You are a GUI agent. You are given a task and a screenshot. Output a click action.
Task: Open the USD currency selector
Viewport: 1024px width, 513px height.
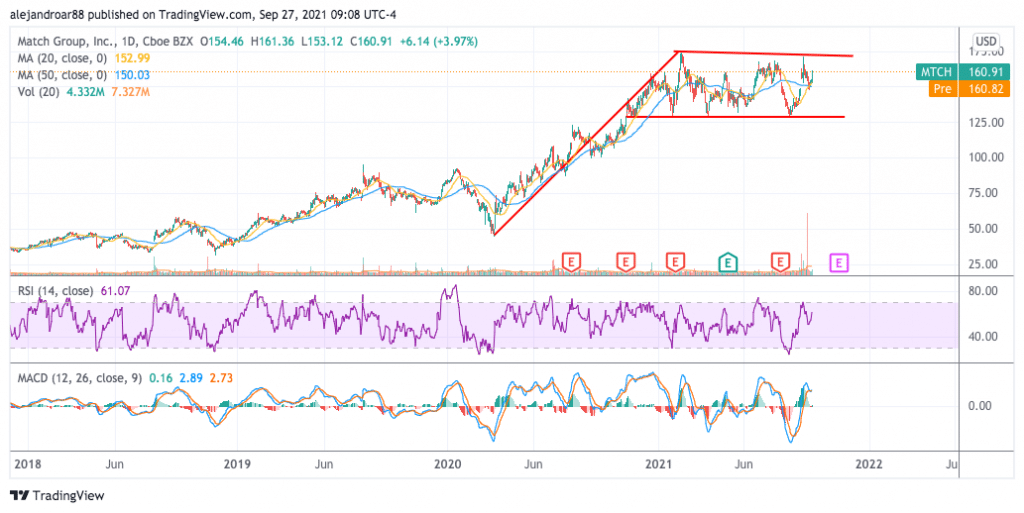tap(985, 40)
